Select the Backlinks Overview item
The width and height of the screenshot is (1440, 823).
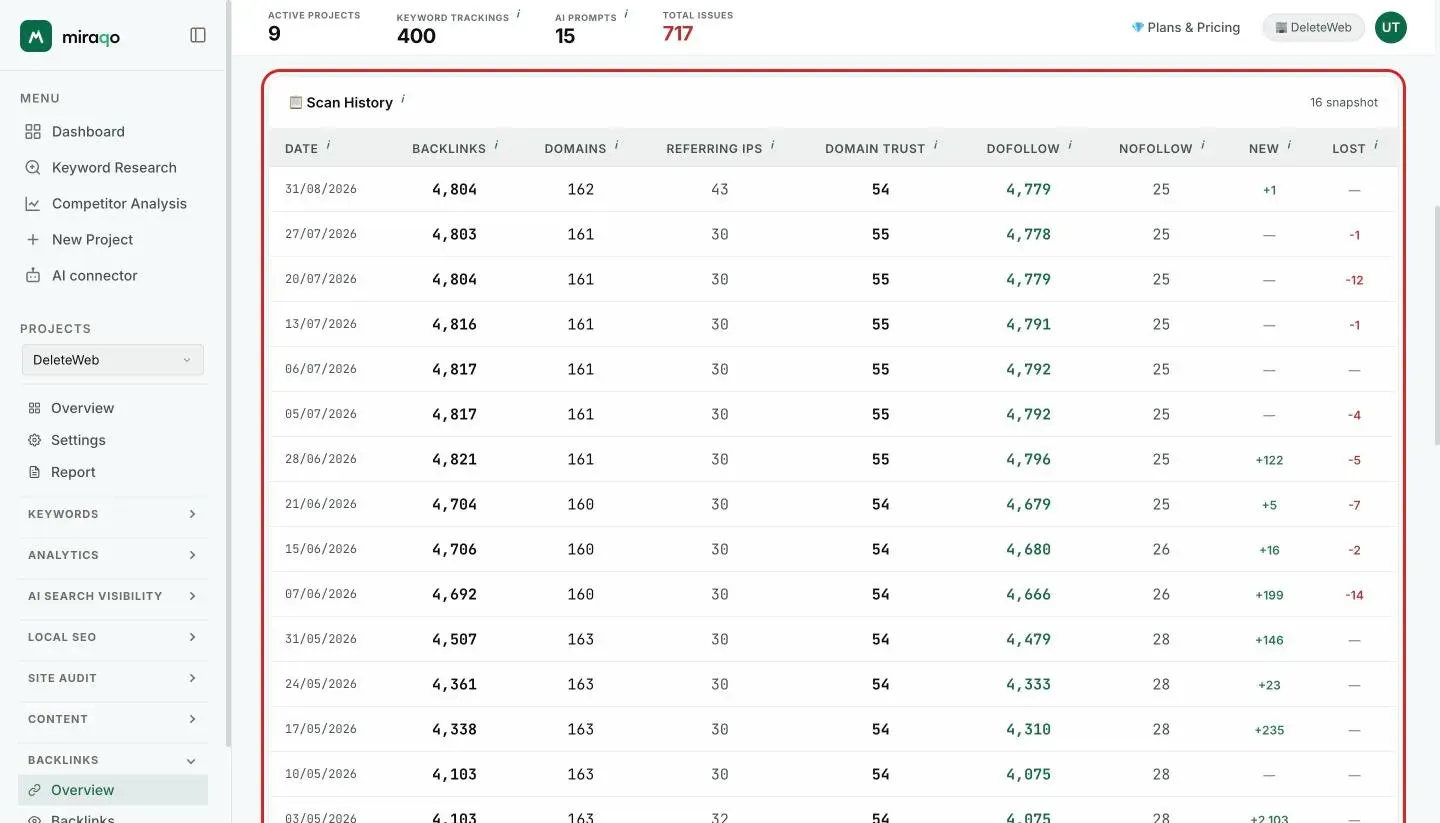click(x=113, y=790)
